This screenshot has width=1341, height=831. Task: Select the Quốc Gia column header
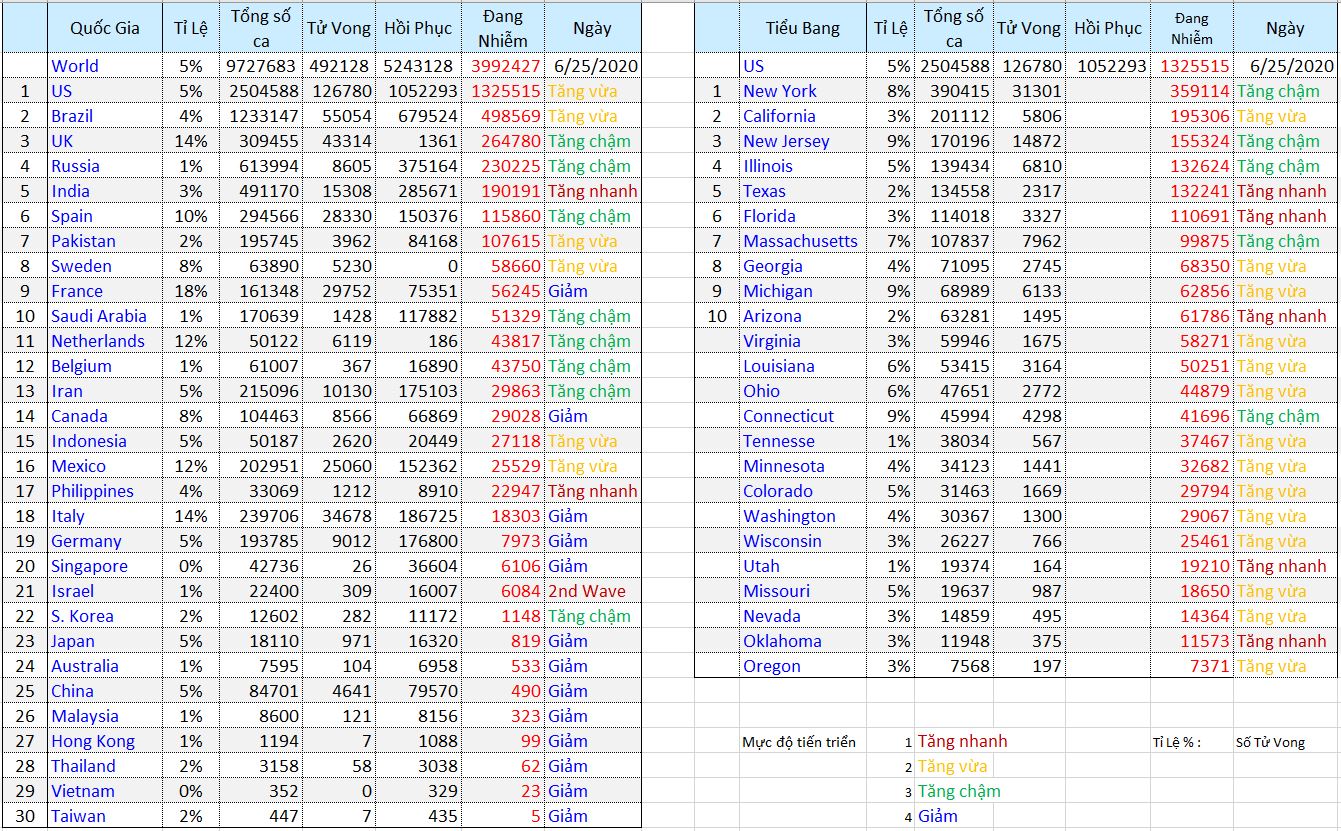[x=104, y=28]
